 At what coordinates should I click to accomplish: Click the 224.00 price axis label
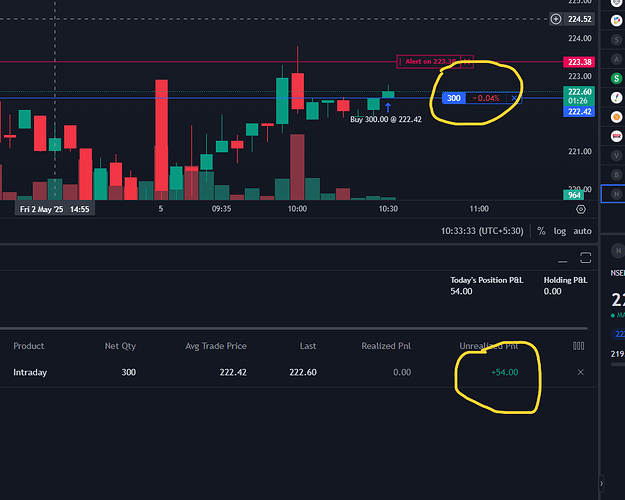coord(580,38)
